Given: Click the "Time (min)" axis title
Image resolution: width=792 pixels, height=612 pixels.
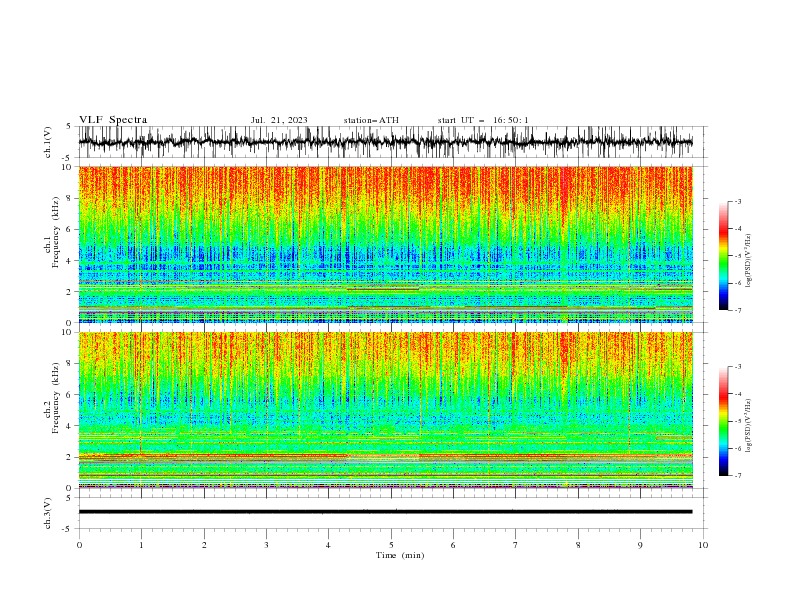Looking at the screenshot, I should click(400, 555).
